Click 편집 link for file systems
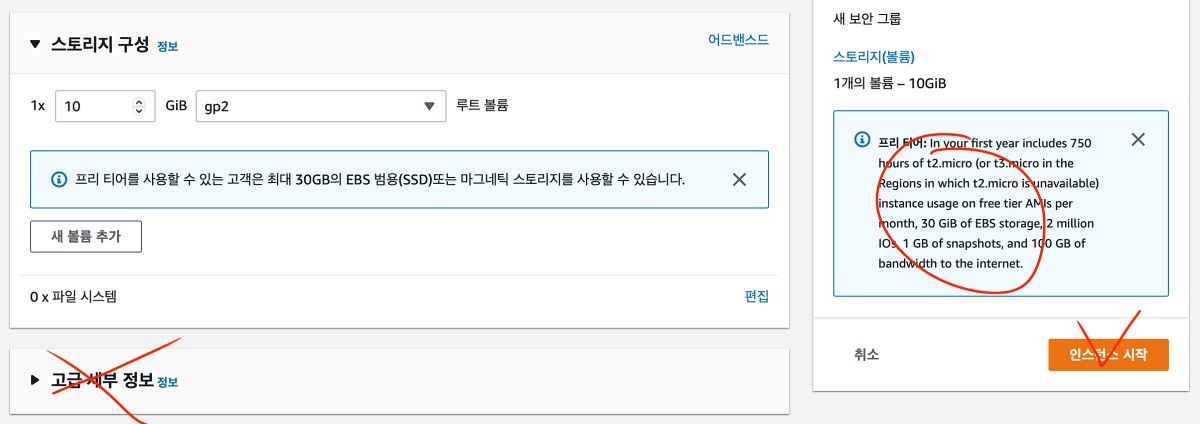 [756, 296]
